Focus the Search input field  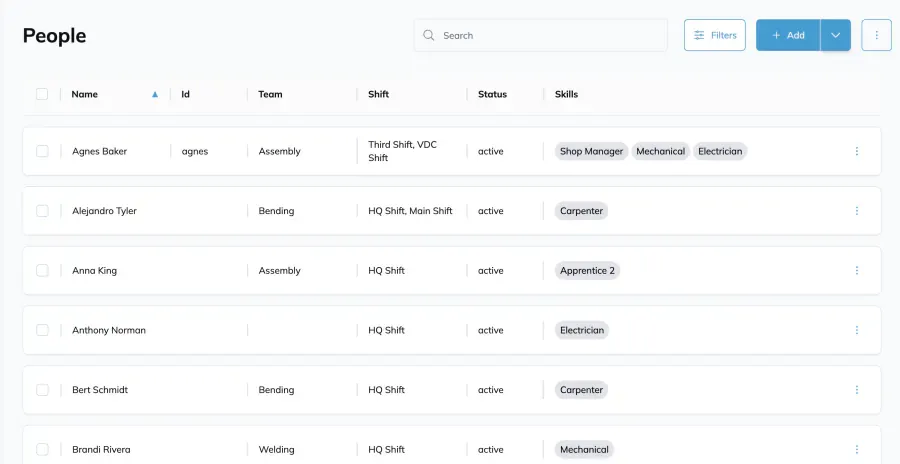pyautogui.click(x=541, y=35)
